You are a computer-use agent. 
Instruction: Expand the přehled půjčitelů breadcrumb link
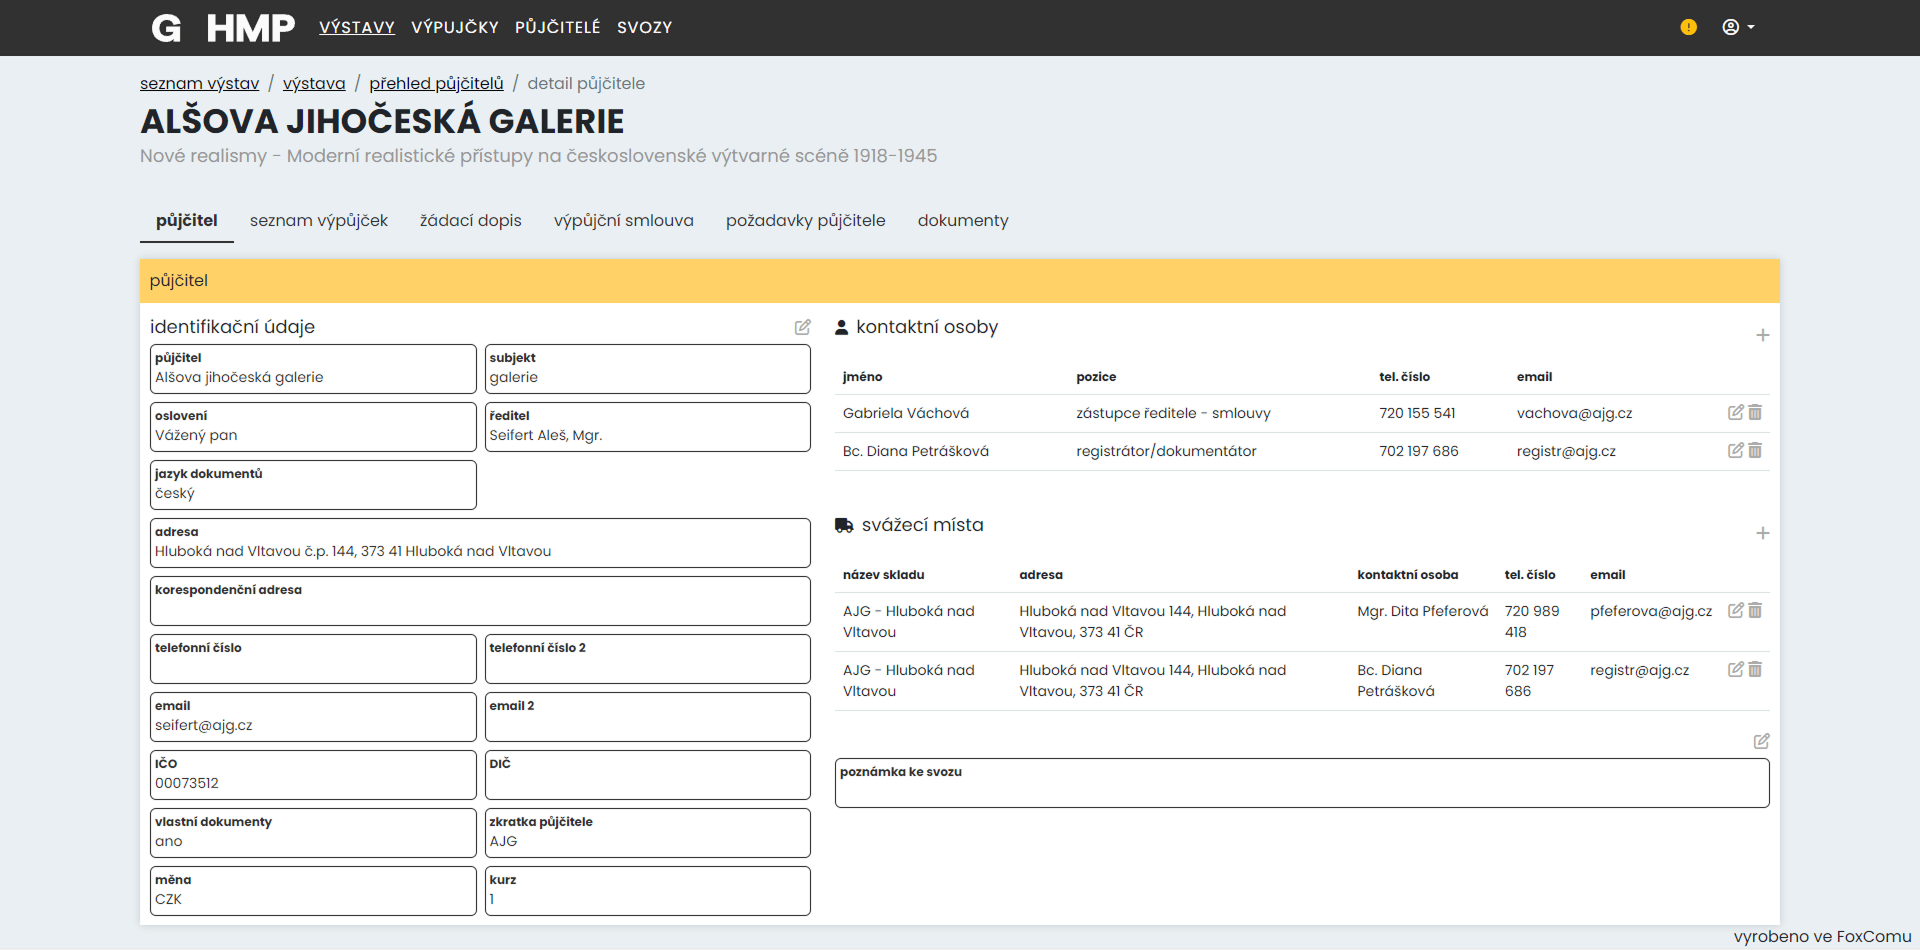[x=436, y=83]
